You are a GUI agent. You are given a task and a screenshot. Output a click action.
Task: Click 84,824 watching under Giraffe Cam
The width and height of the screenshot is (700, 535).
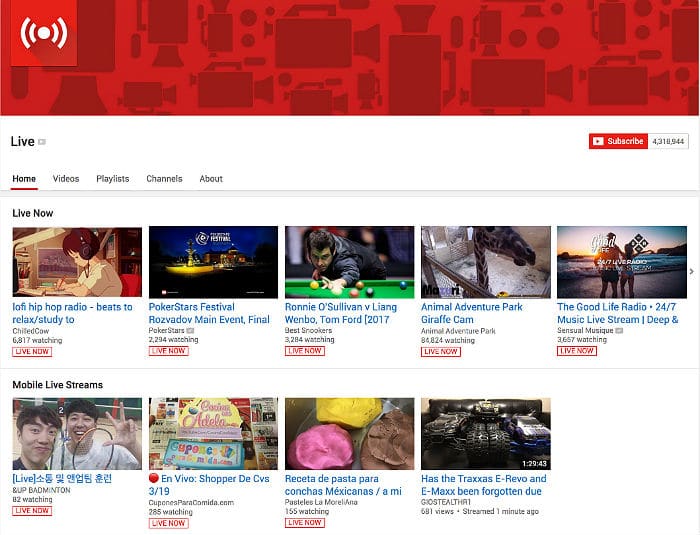[x=448, y=340]
